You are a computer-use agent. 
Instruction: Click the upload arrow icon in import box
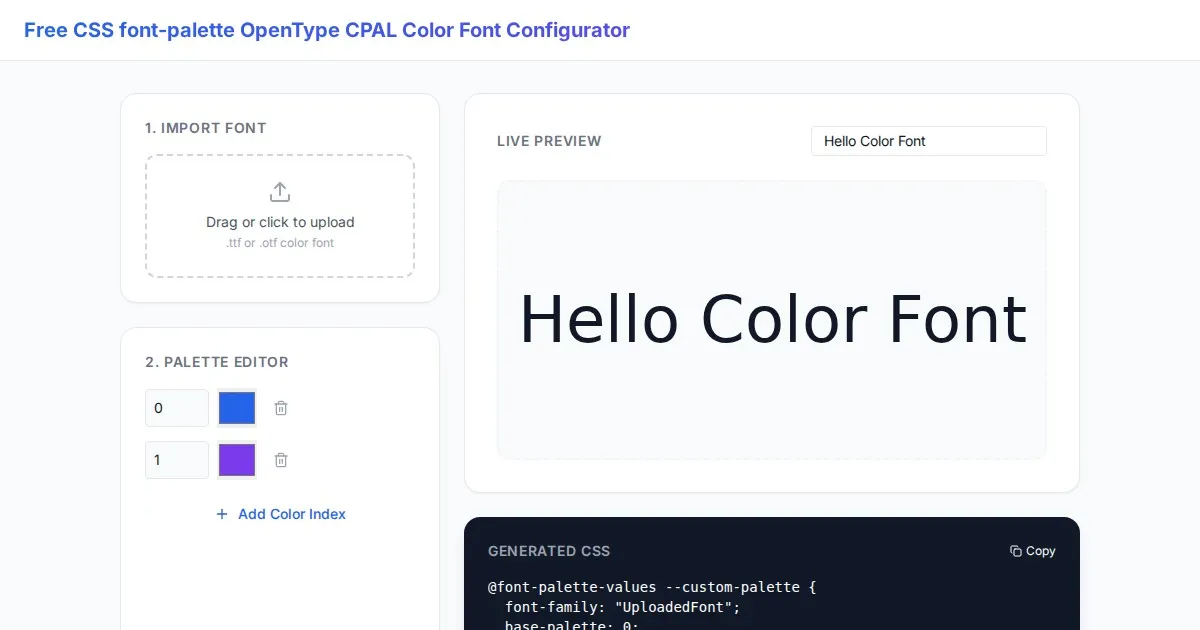[x=280, y=192]
